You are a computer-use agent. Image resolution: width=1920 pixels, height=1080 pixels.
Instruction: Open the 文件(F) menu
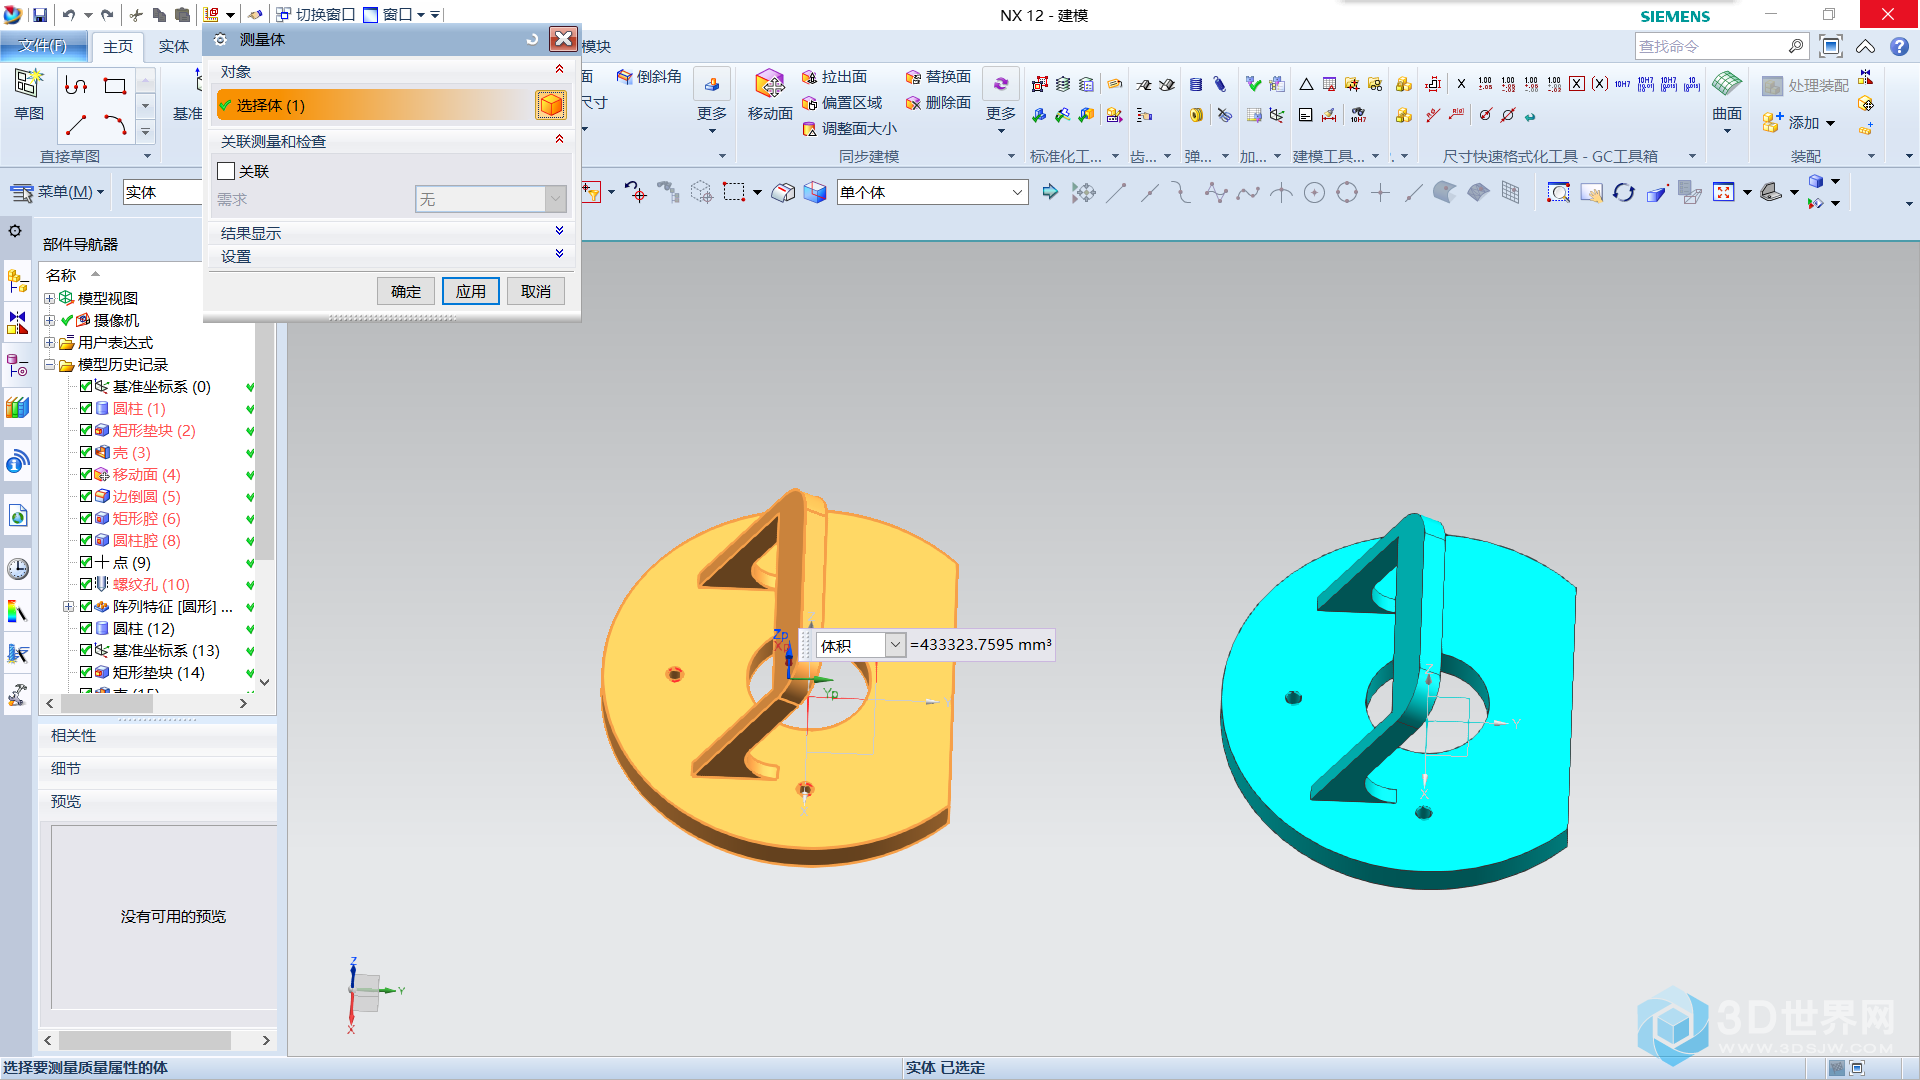[x=43, y=46]
